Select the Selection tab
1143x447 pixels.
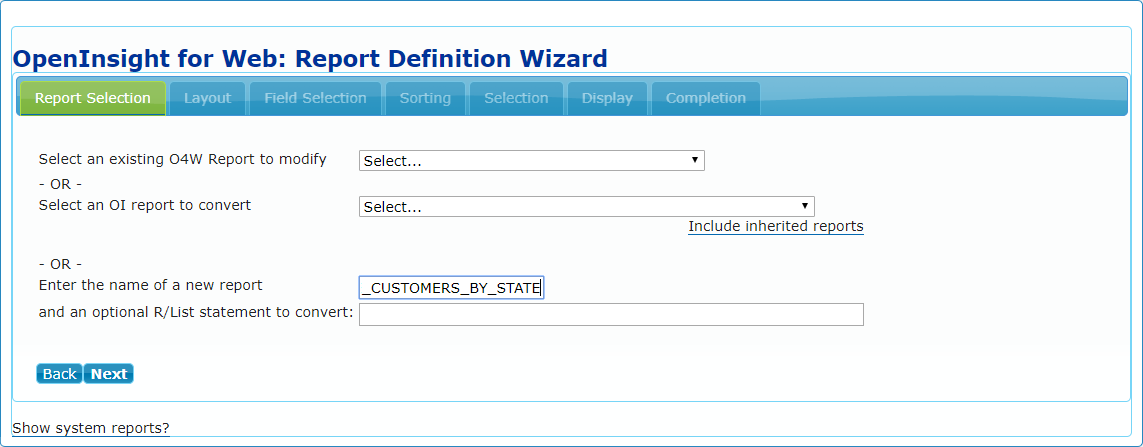(x=516, y=98)
